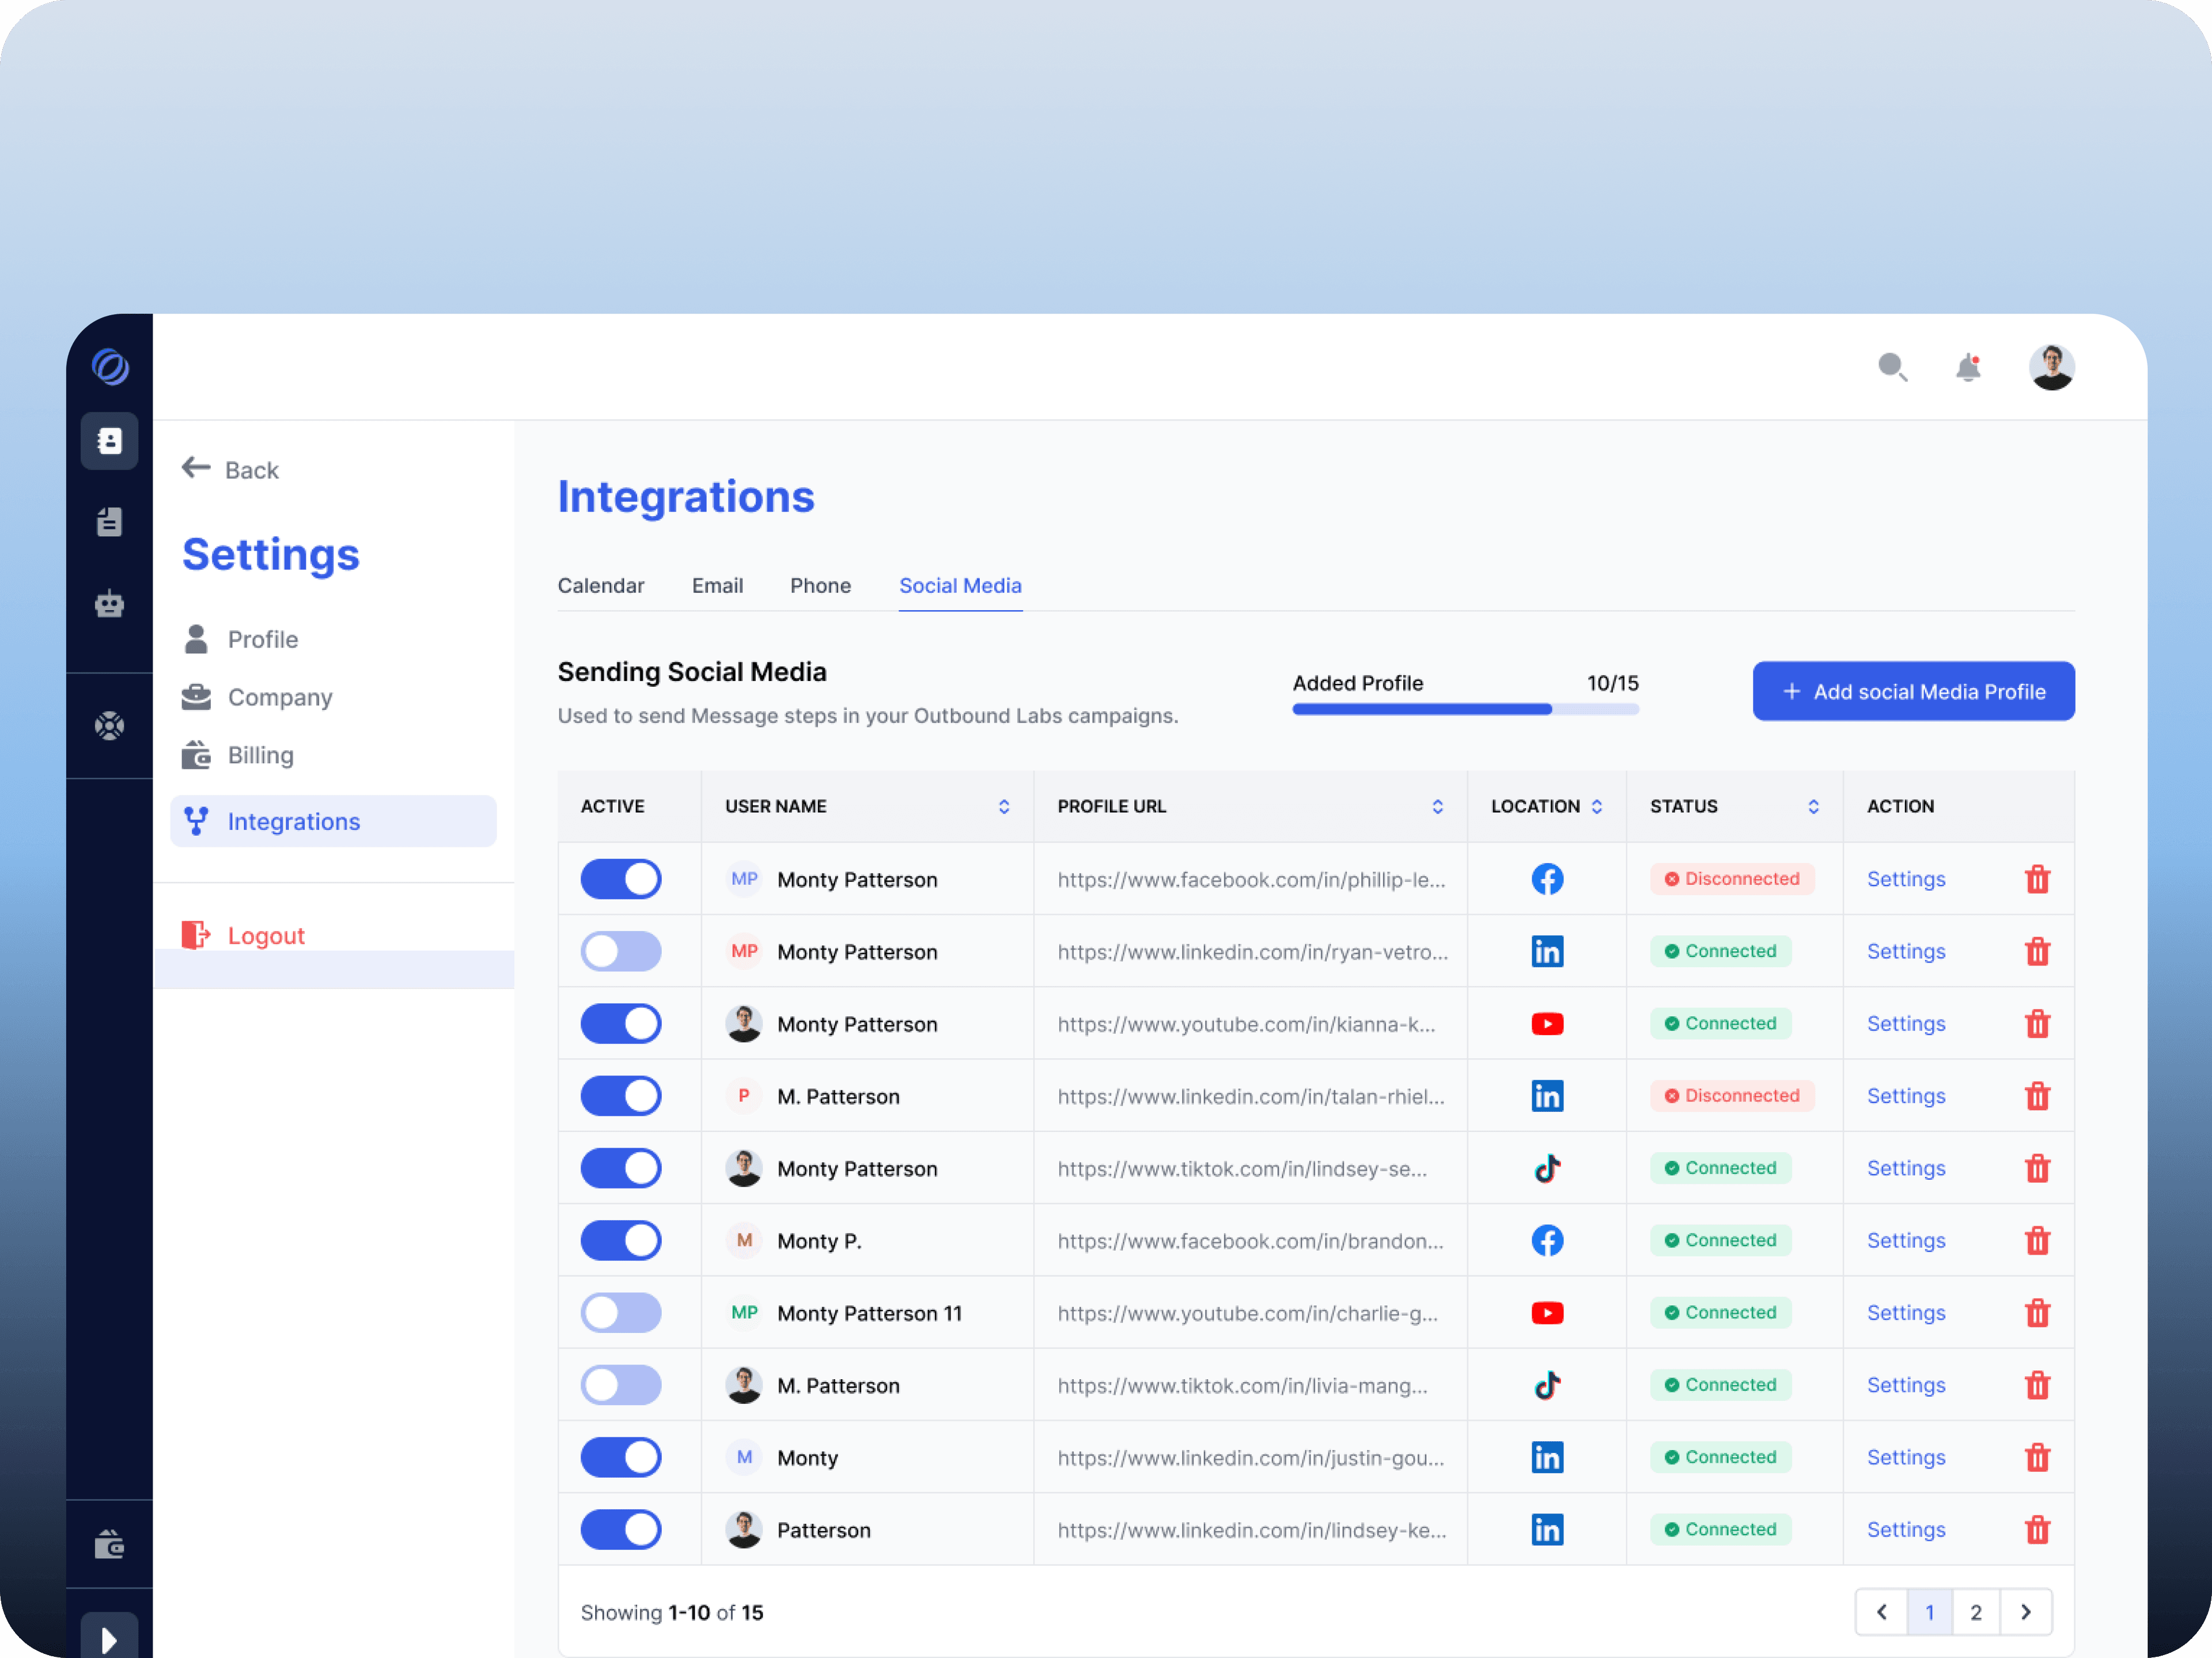
Task: Enable active switch for Monty Patterson 11
Action: point(621,1312)
